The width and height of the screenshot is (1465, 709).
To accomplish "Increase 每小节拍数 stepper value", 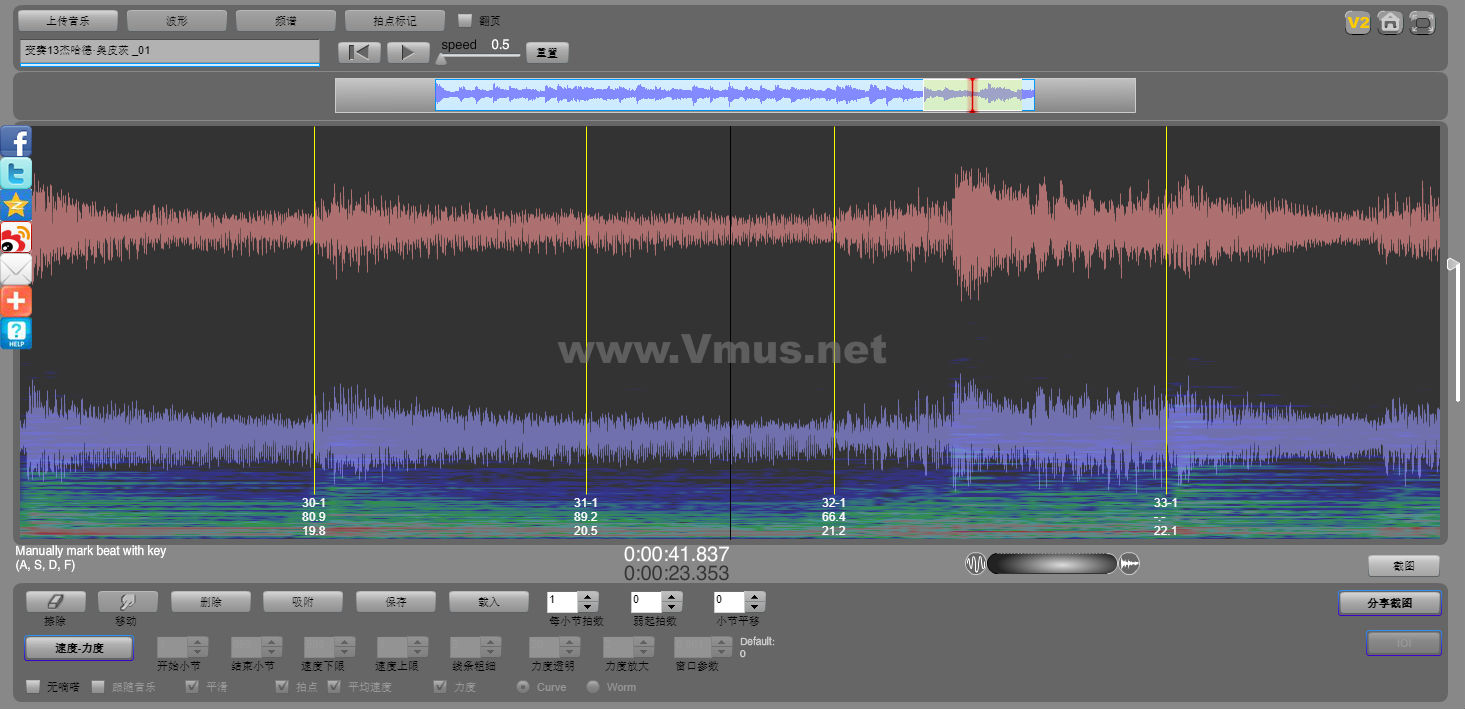I will (x=589, y=597).
